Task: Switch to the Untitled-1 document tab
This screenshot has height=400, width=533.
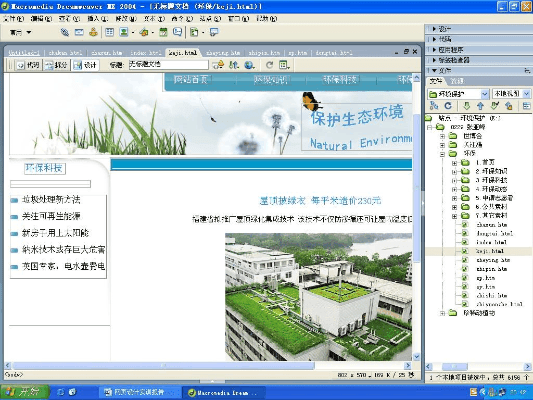Action: (24, 53)
